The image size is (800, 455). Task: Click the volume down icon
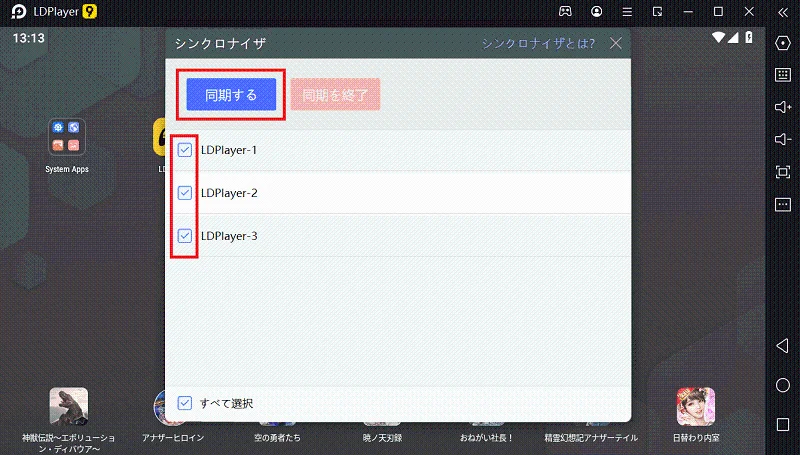pos(783,139)
